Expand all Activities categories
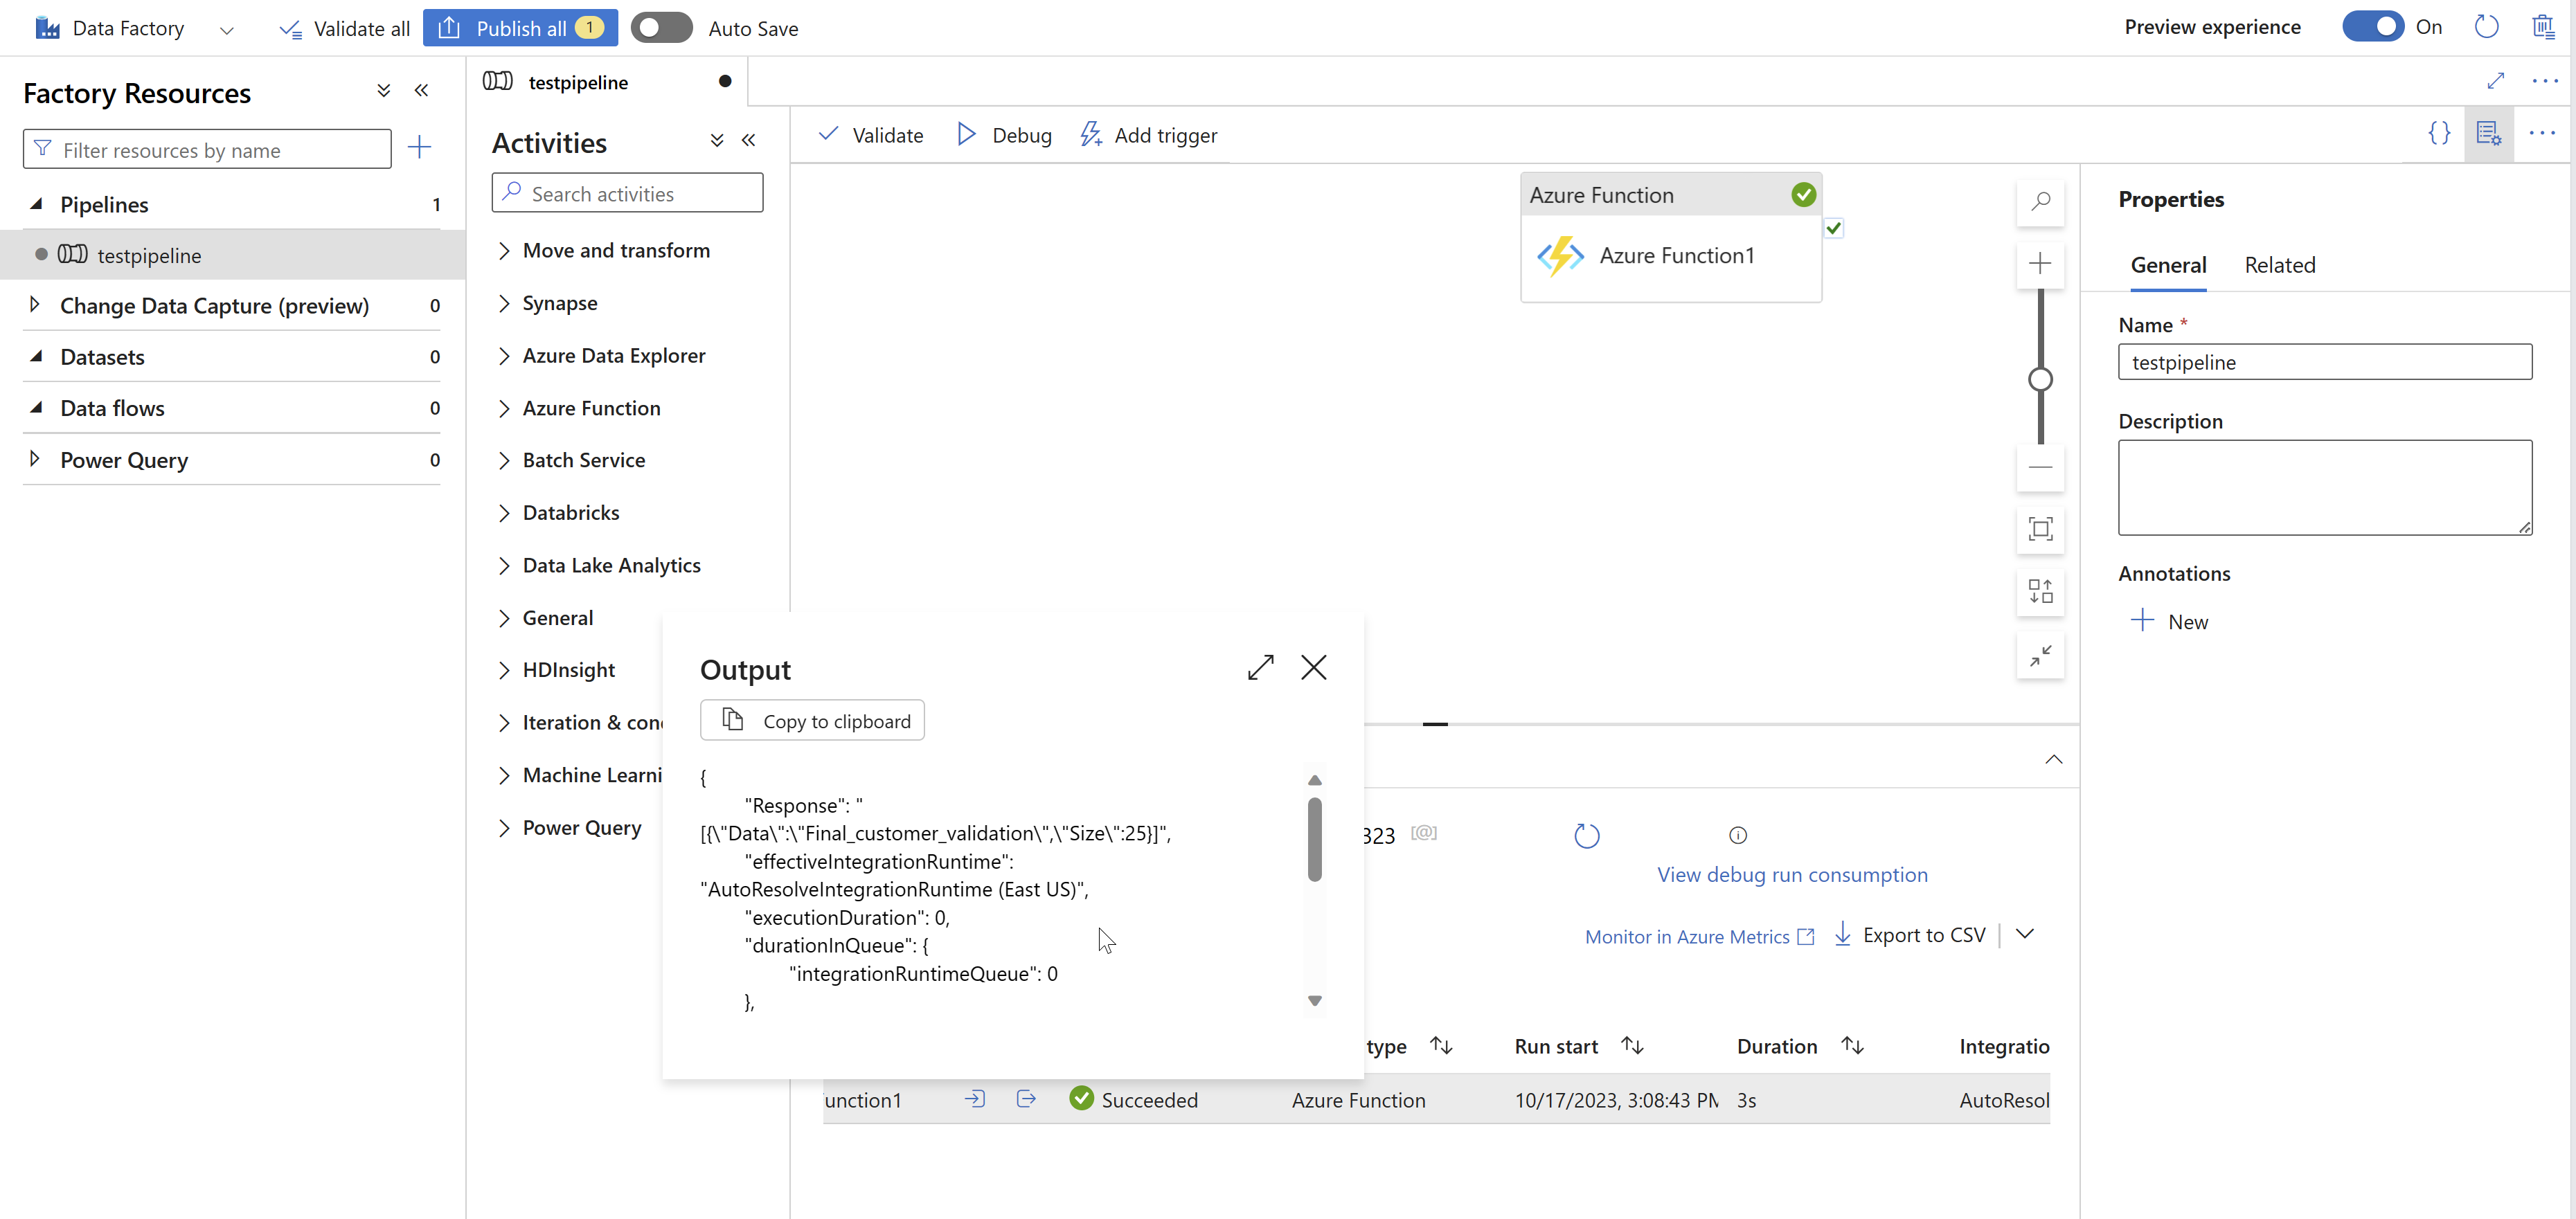2576x1219 pixels. [716, 140]
